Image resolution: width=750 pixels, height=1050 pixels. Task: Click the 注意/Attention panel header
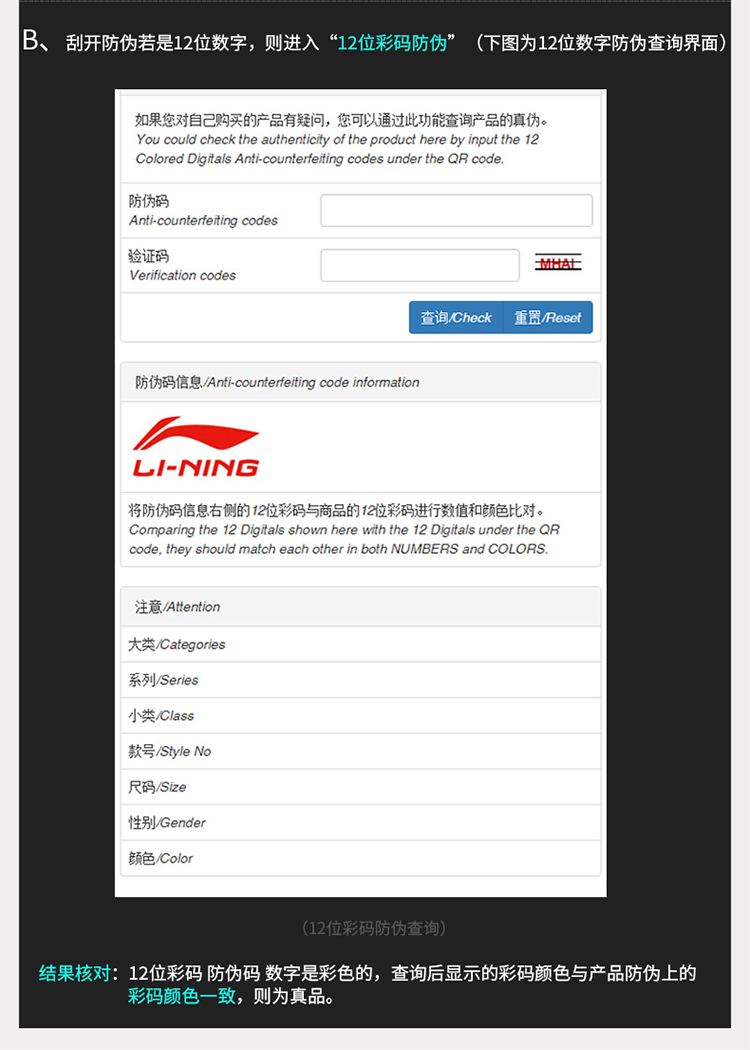coord(360,607)
